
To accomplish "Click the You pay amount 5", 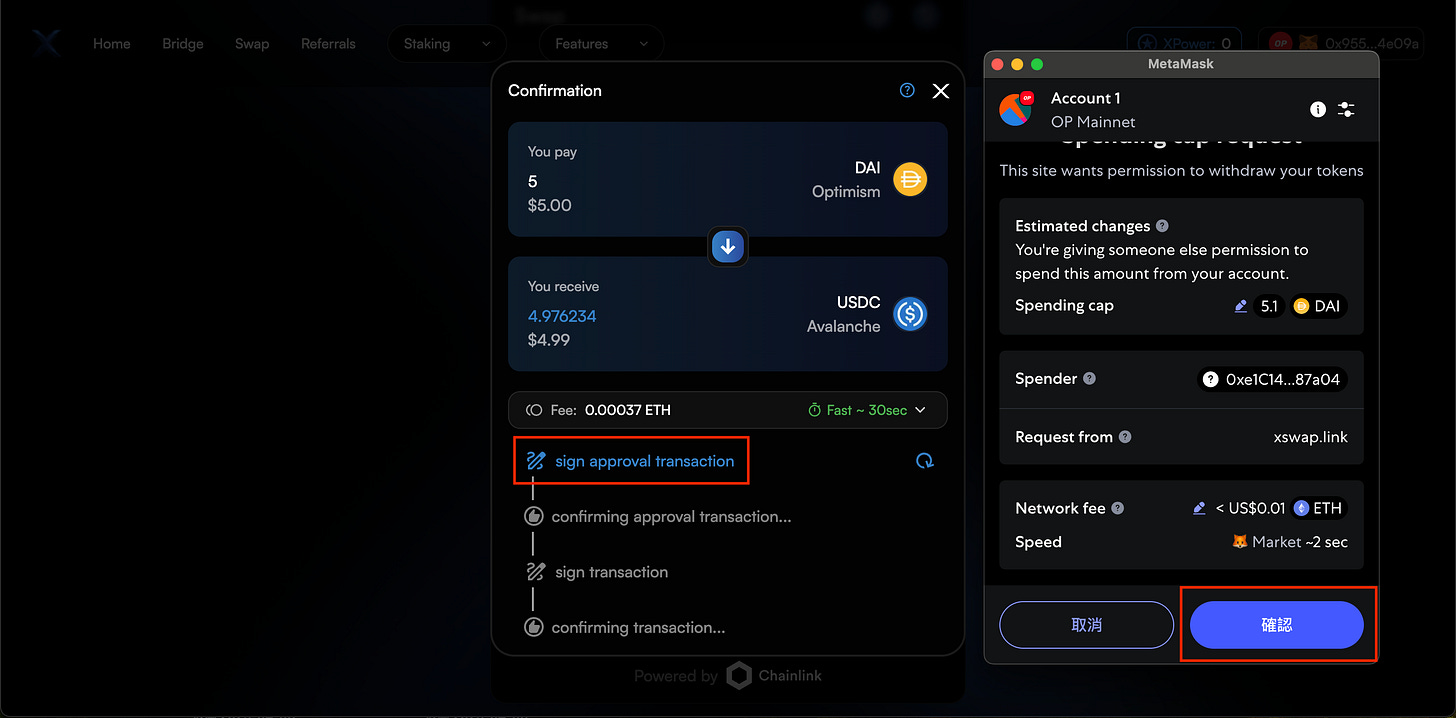I will point(533,181).
